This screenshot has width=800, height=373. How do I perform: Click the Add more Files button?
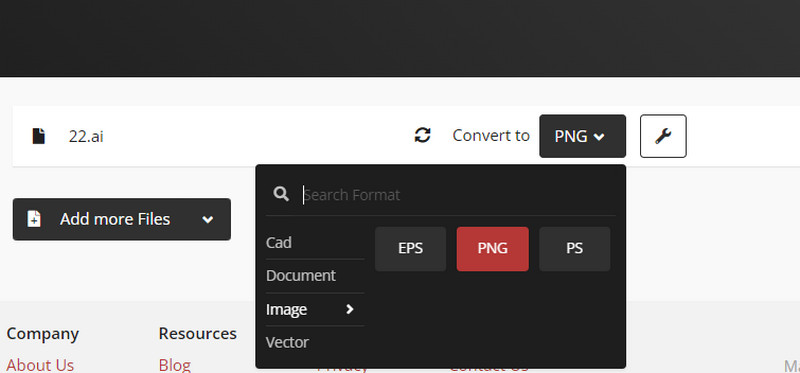pos(122,219)
